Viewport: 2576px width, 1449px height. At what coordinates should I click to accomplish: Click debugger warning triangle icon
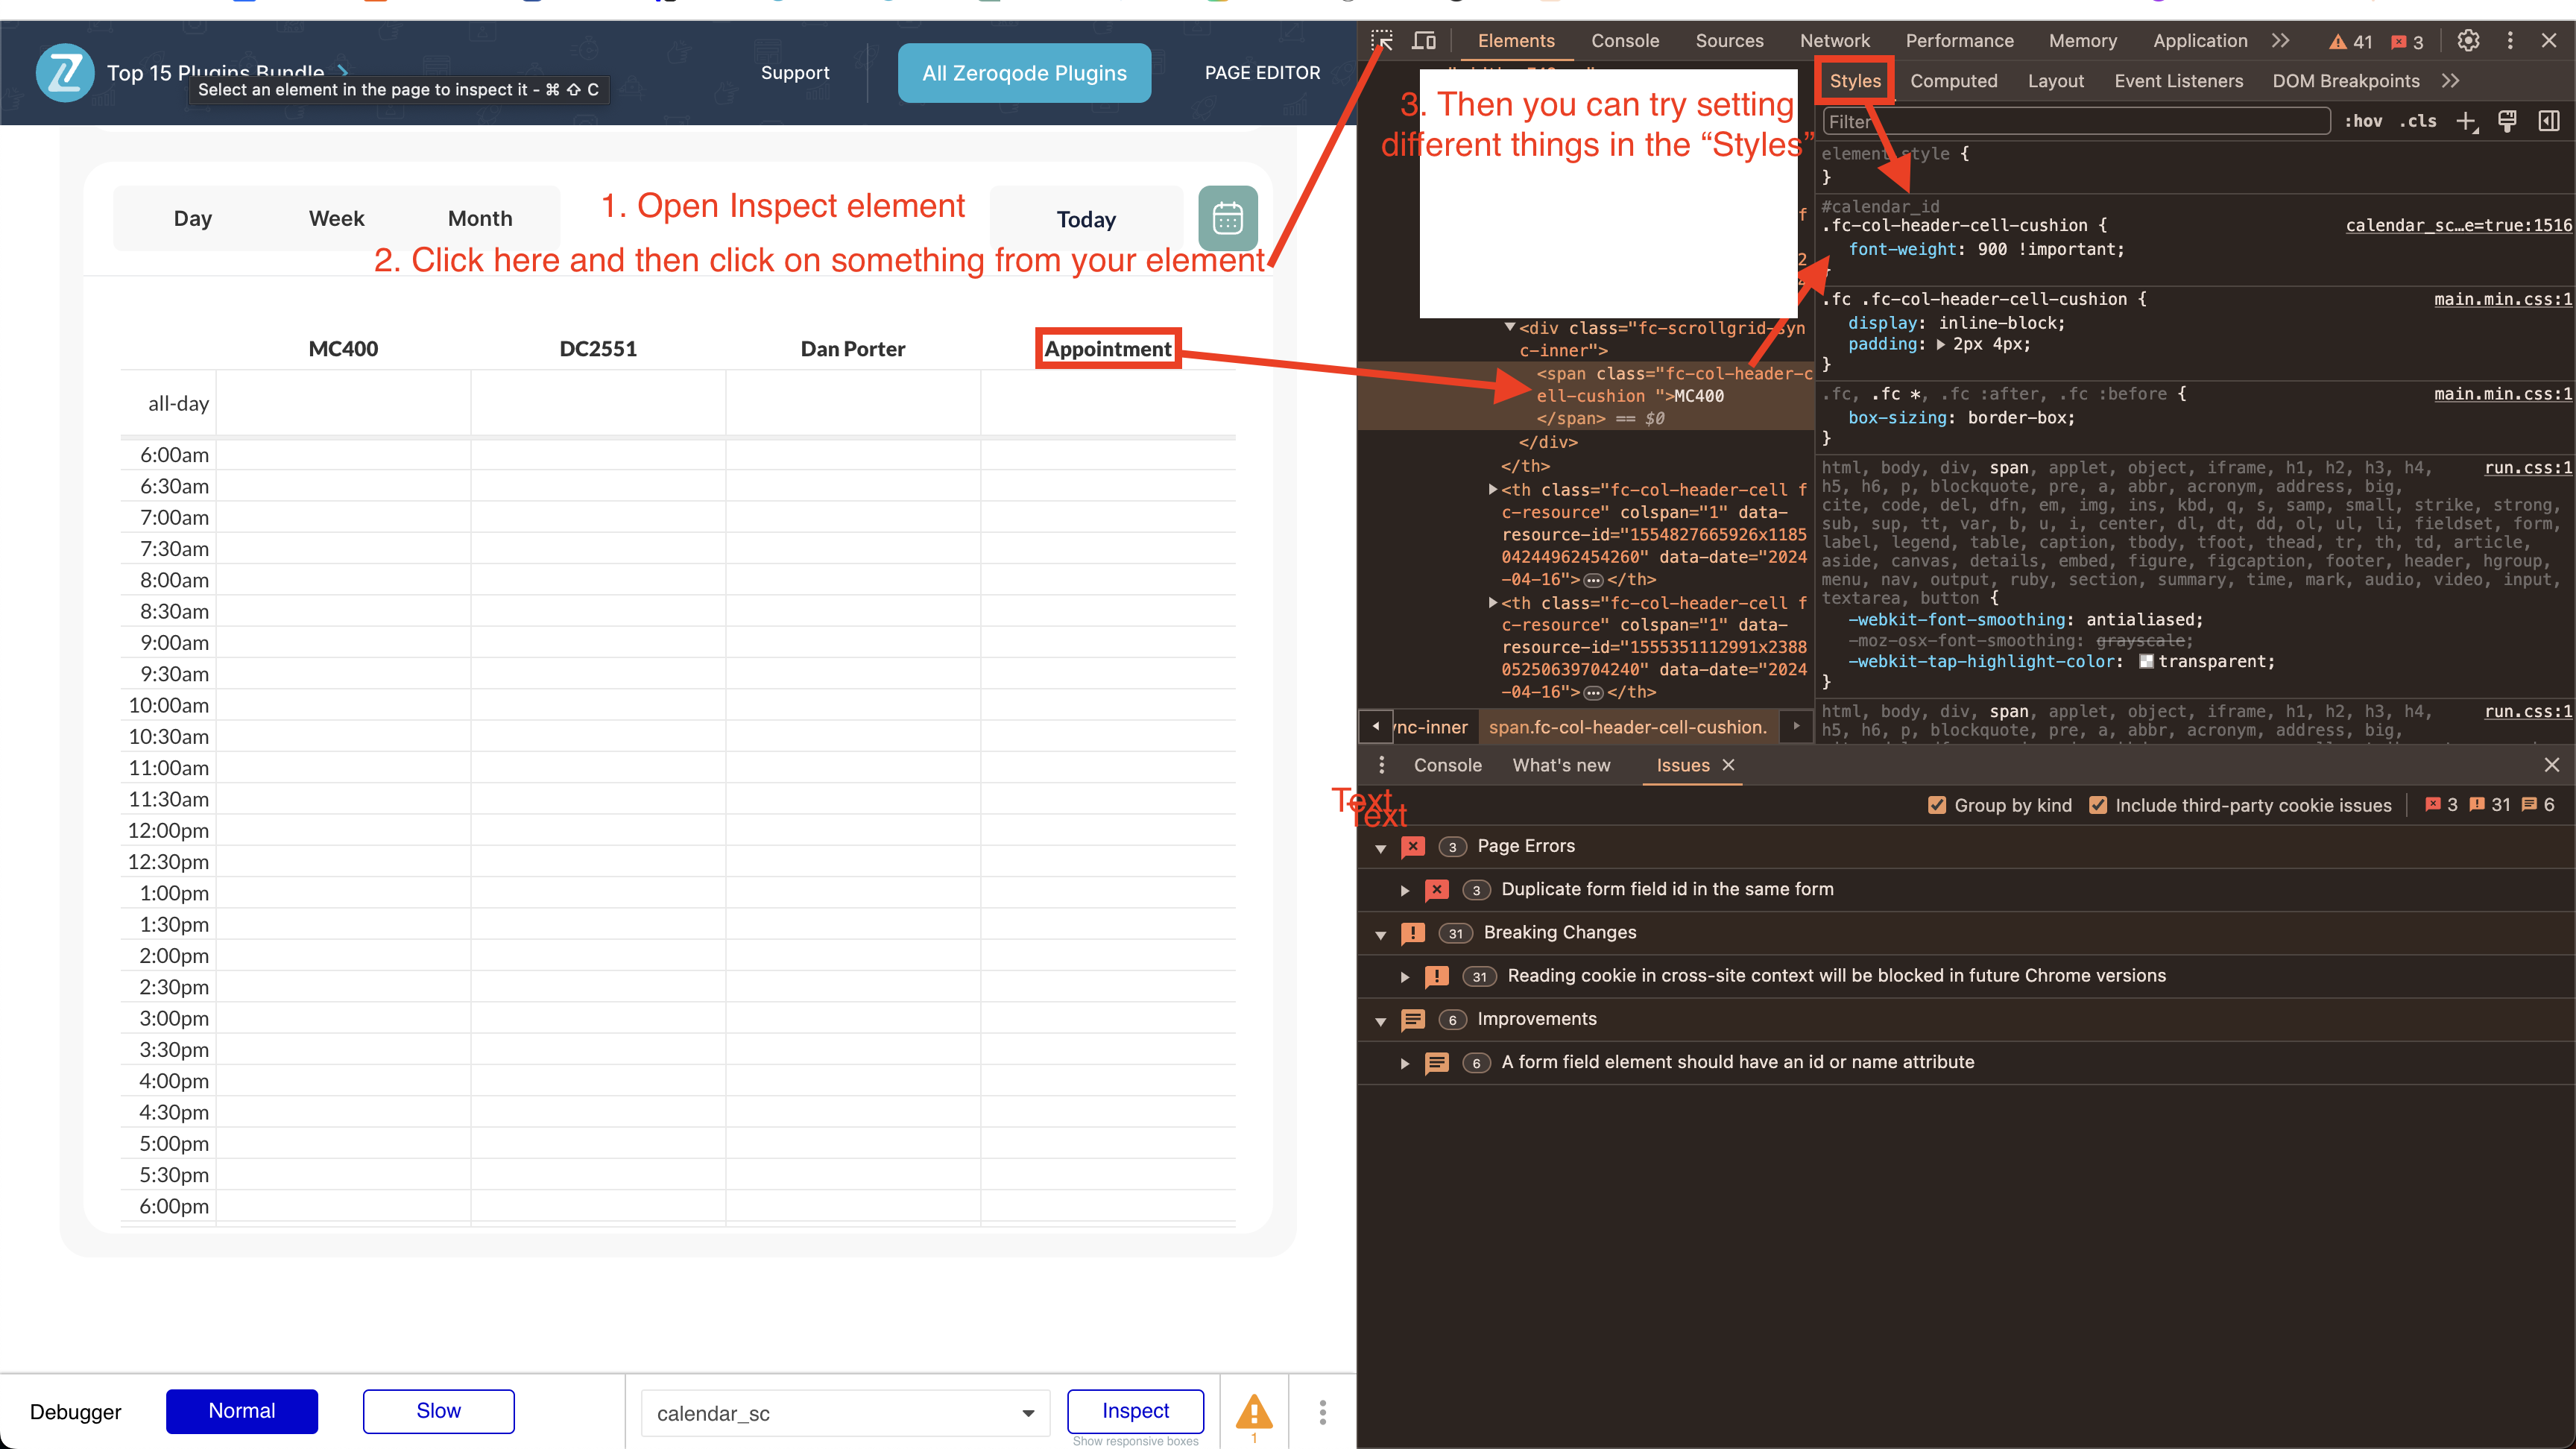[x=1254, y=1412]
